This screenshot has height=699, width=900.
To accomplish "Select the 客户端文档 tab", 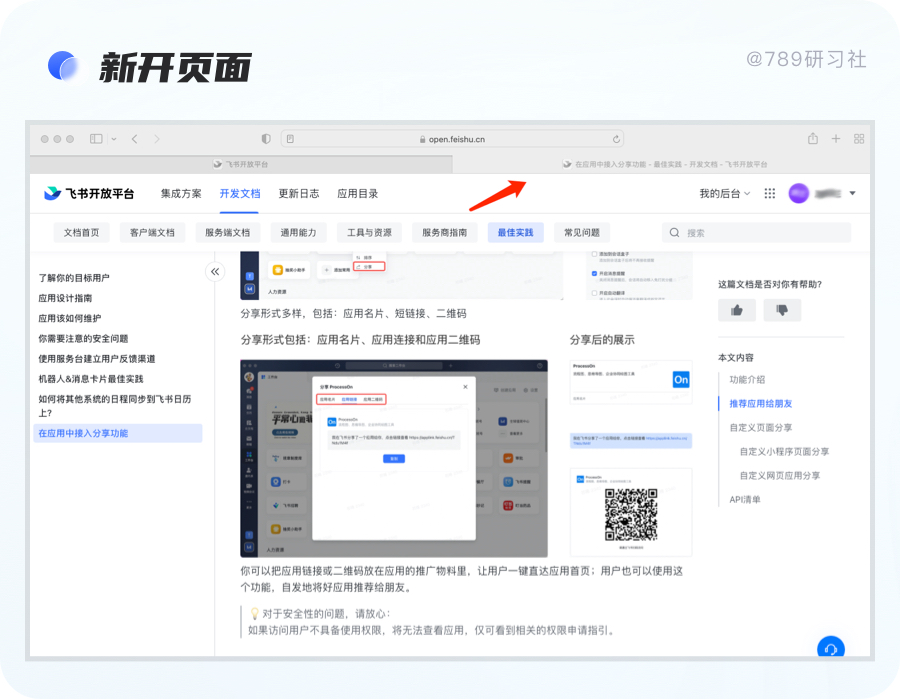I will [x=152, y=232].
